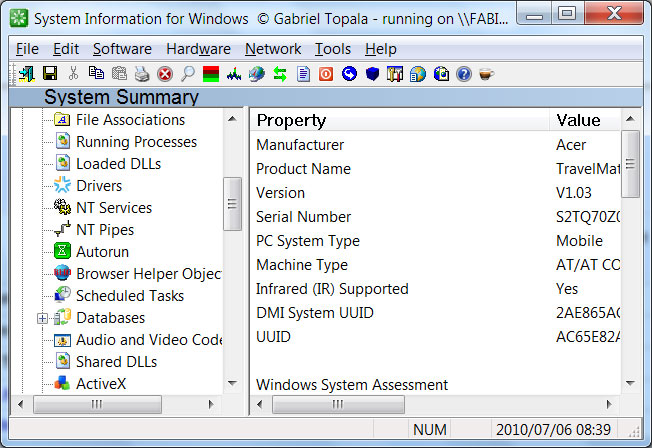The image size is (652, 448).
Task: Open the File menu
Action: (x=27, y=49)
